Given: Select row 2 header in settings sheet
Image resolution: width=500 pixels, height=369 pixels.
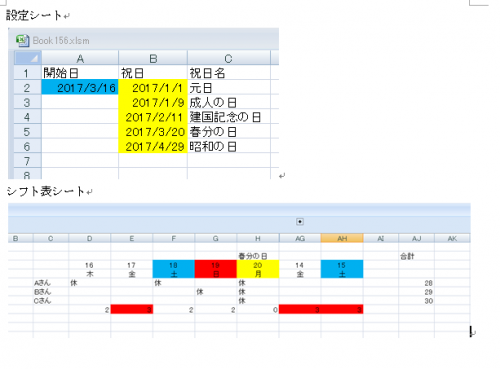Looking at the screenshot, I should tap(27, 87).
